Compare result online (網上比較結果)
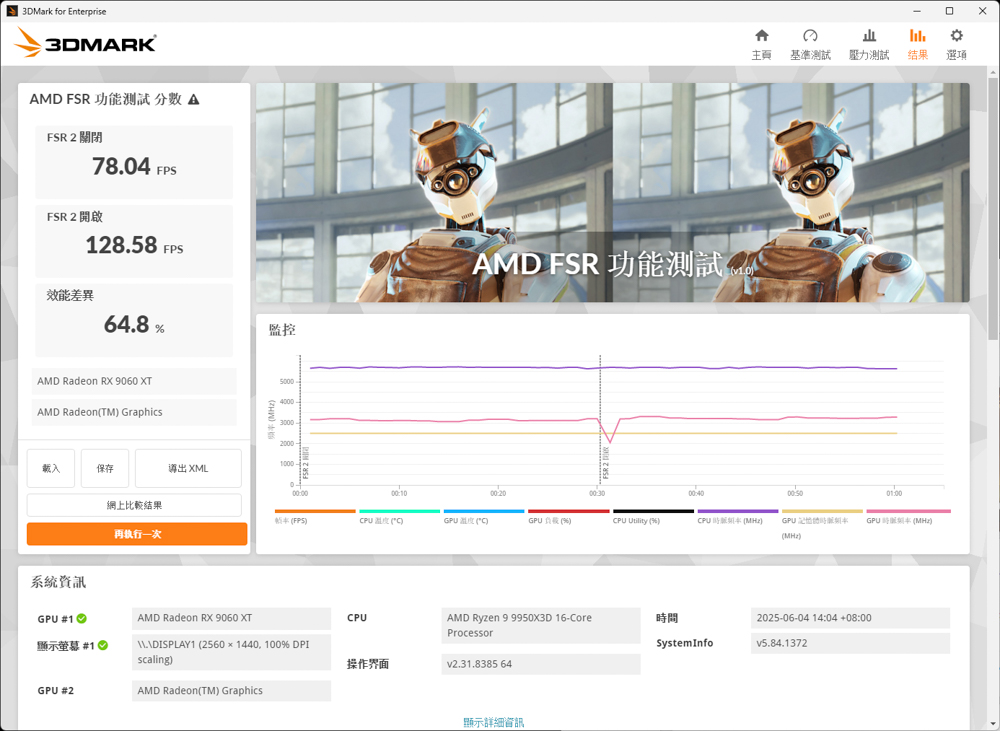Screen dimensions: 1000x731 (x=134, y=505)
